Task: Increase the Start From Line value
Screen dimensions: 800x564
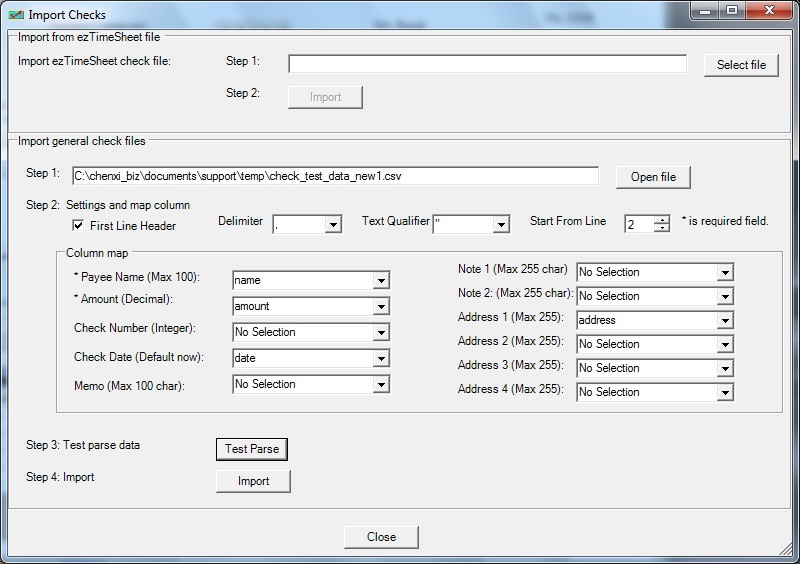Action: (661, 220)
